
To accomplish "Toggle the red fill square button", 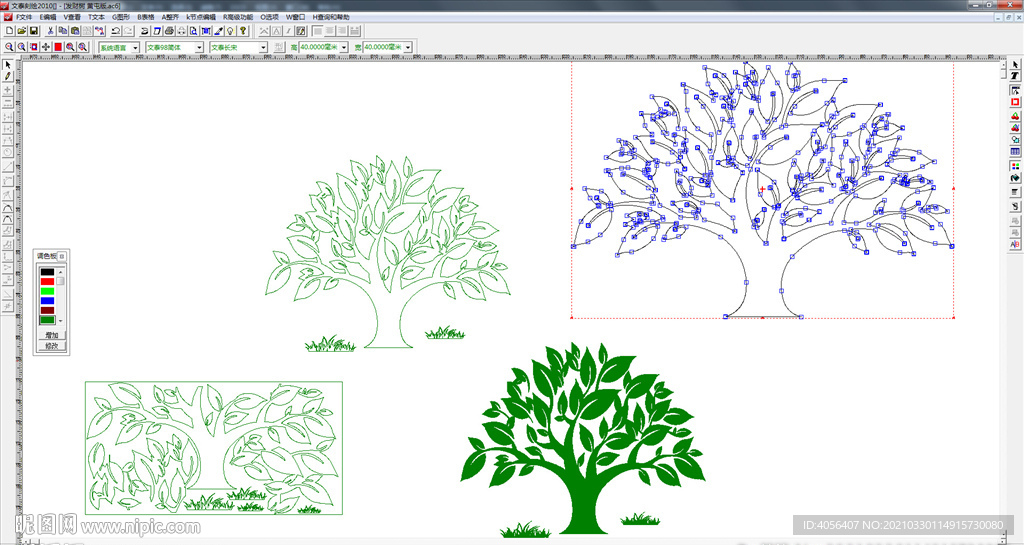I will coord(58,47).
